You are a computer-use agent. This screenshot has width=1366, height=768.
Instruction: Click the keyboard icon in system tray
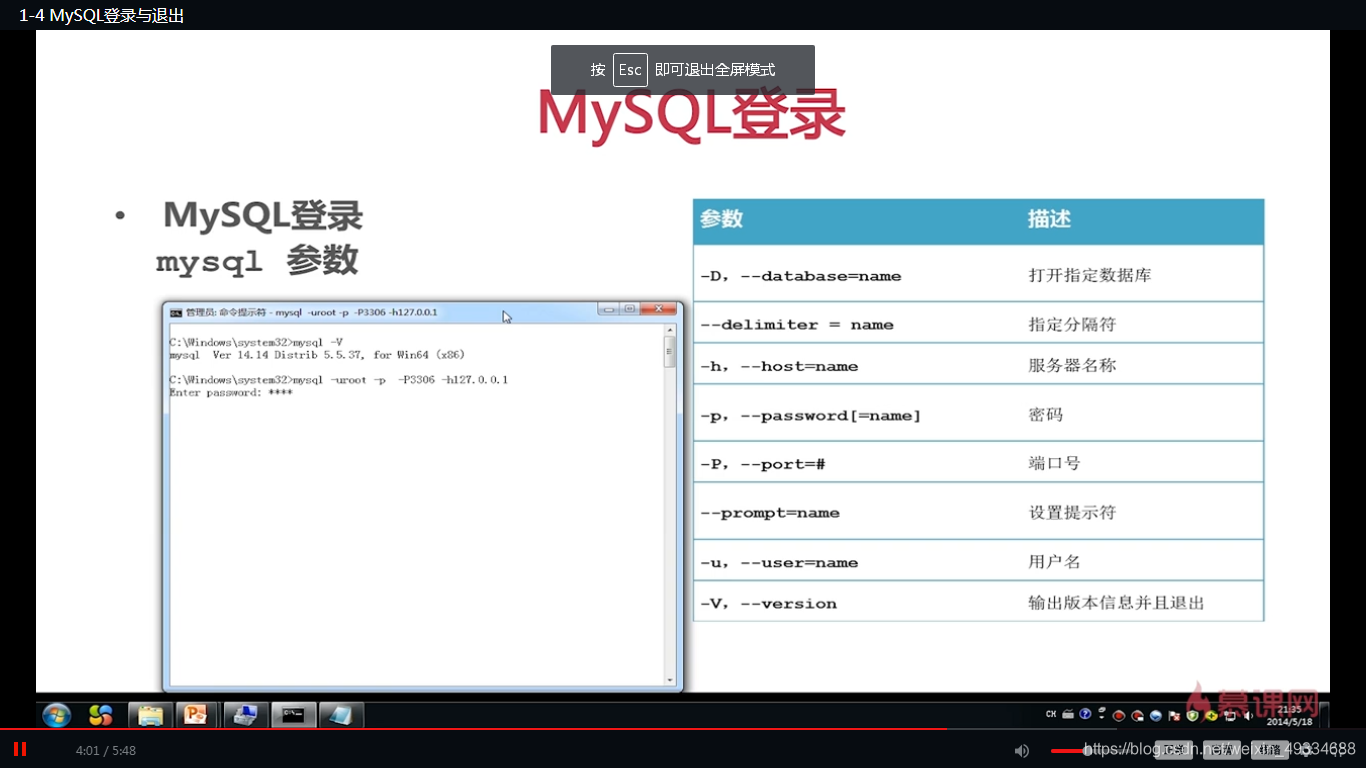tap(1067, 715)
